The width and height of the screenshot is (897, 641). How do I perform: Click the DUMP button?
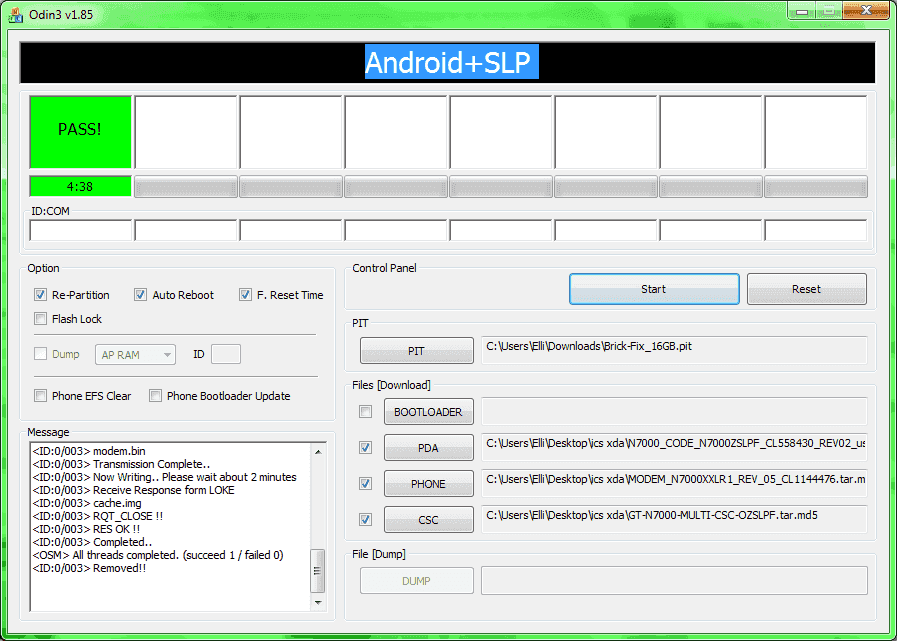click(x=416, y=581)
